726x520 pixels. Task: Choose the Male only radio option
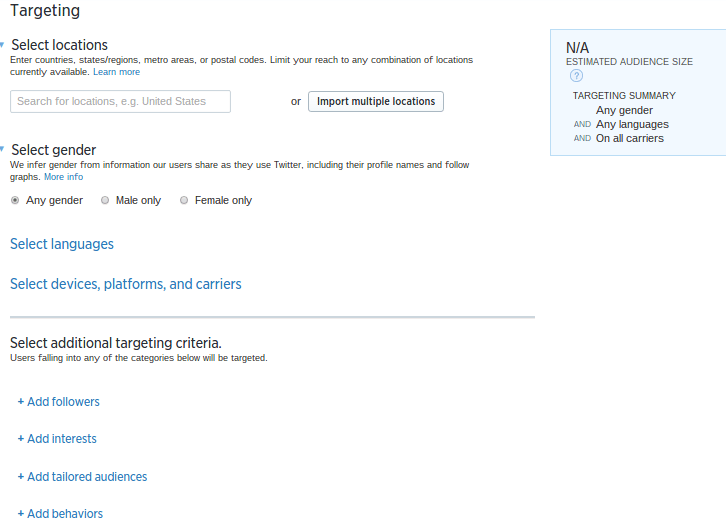tap(105, 201)
